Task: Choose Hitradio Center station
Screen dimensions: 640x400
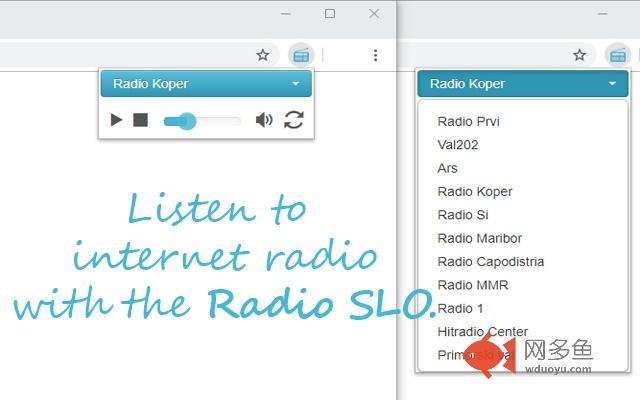Action: 482,331
